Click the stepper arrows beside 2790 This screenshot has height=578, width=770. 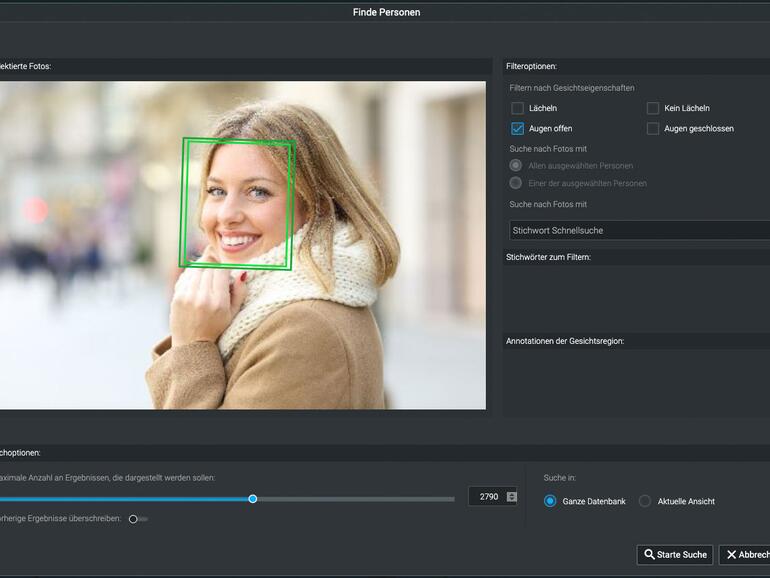(x=512, y=497)
